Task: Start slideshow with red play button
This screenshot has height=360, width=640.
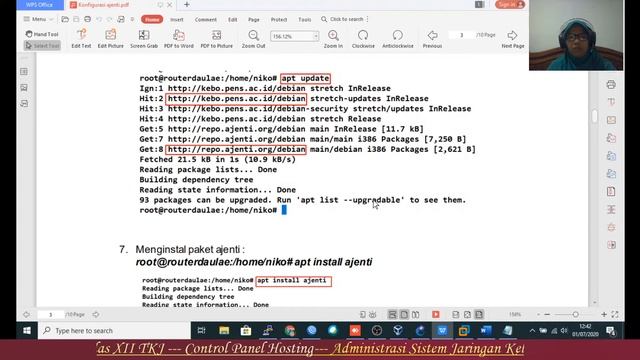Action: pos(436,314)
